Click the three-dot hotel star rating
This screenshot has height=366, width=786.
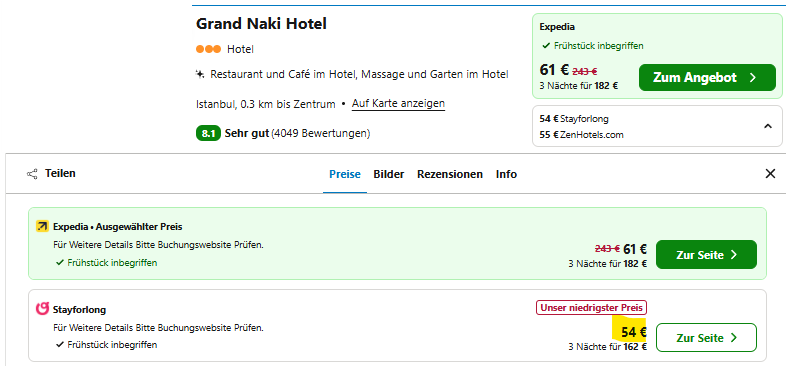[208, 49]
